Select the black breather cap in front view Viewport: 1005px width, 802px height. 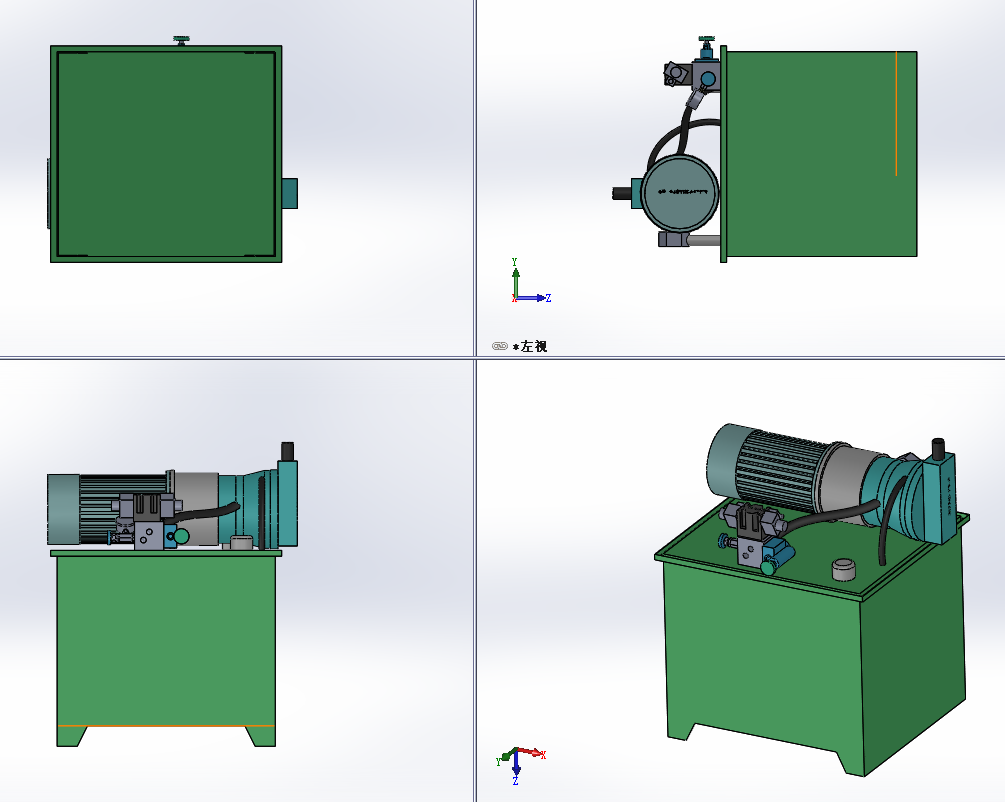[287, 451]
